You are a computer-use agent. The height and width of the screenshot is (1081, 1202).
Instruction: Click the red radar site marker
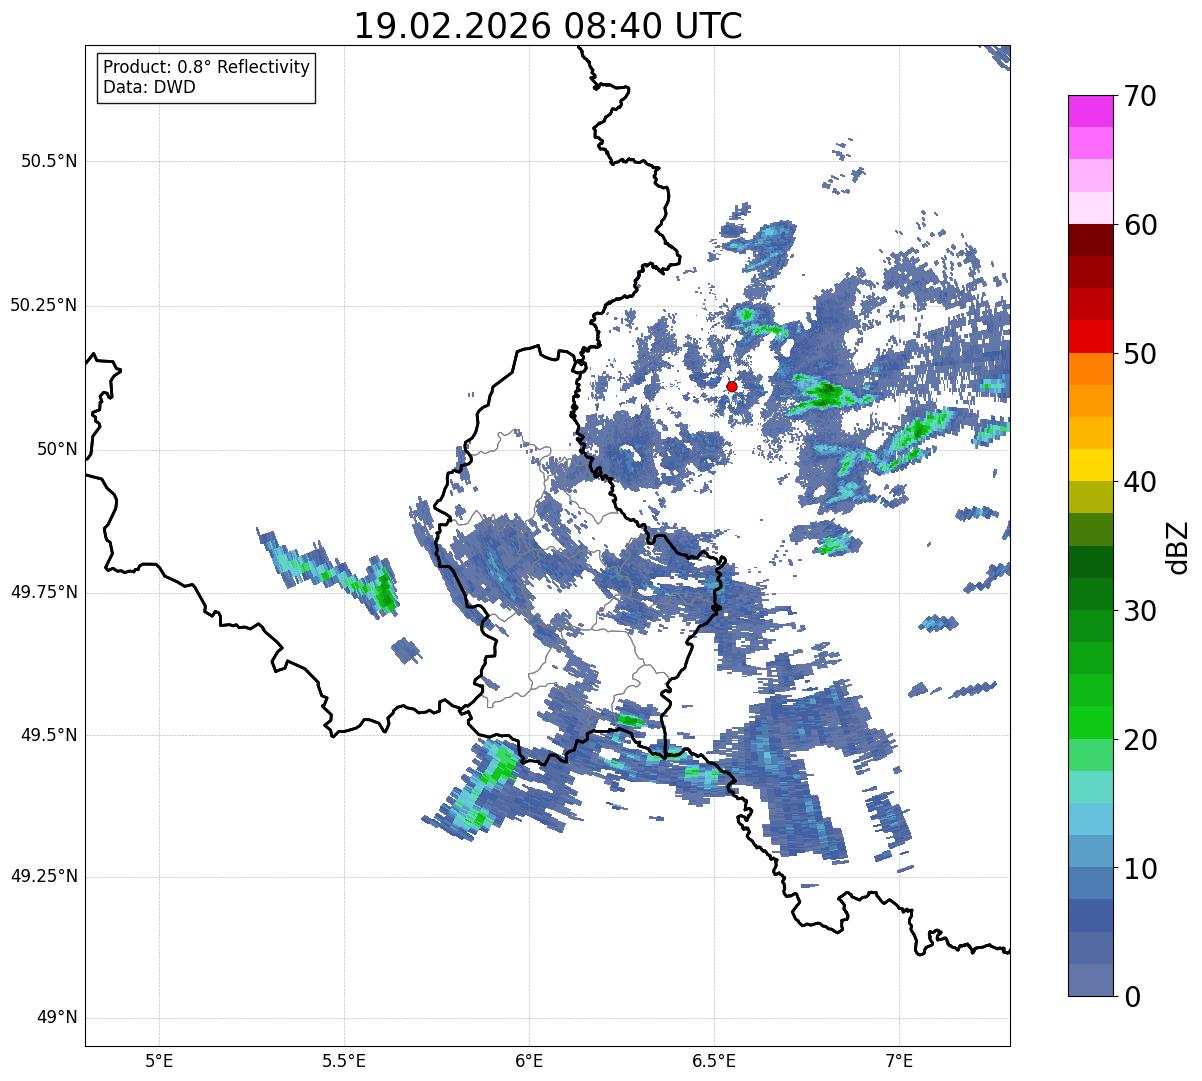pyautogui.click(x=731, y=386)
